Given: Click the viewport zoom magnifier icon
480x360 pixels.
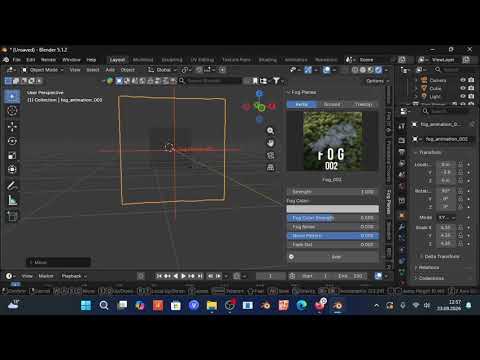Looking at the screenshot, I should point(270,131).
